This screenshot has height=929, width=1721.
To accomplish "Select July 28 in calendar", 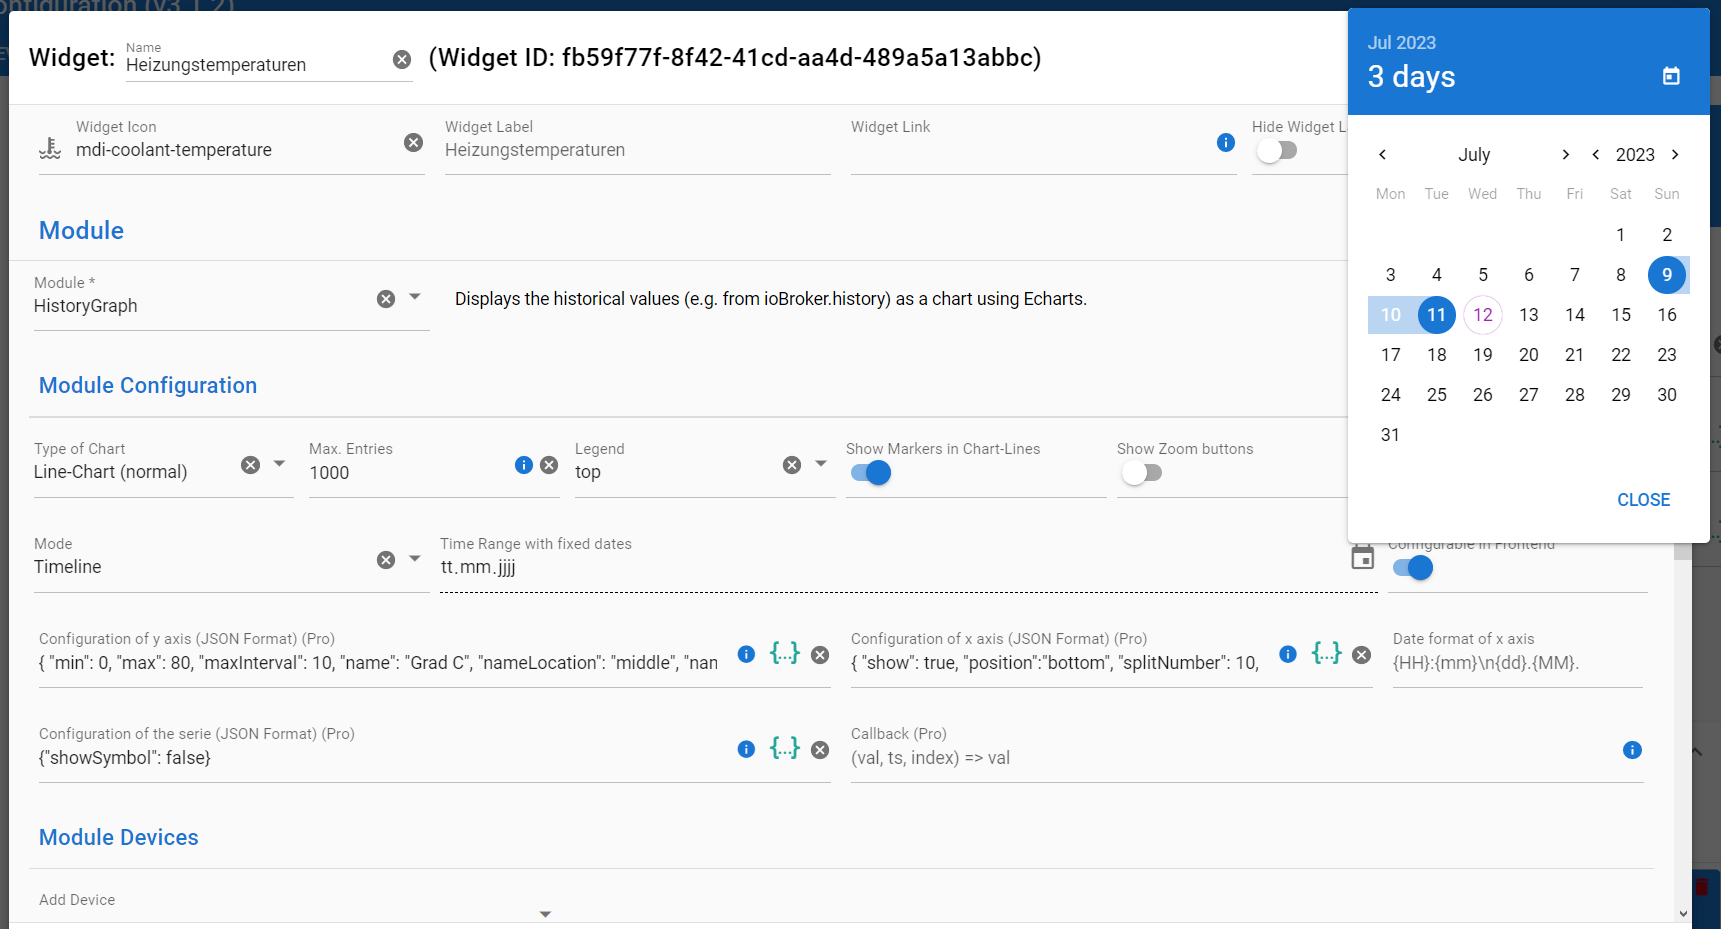I will pyautogui.click(x=1575, y=395).
